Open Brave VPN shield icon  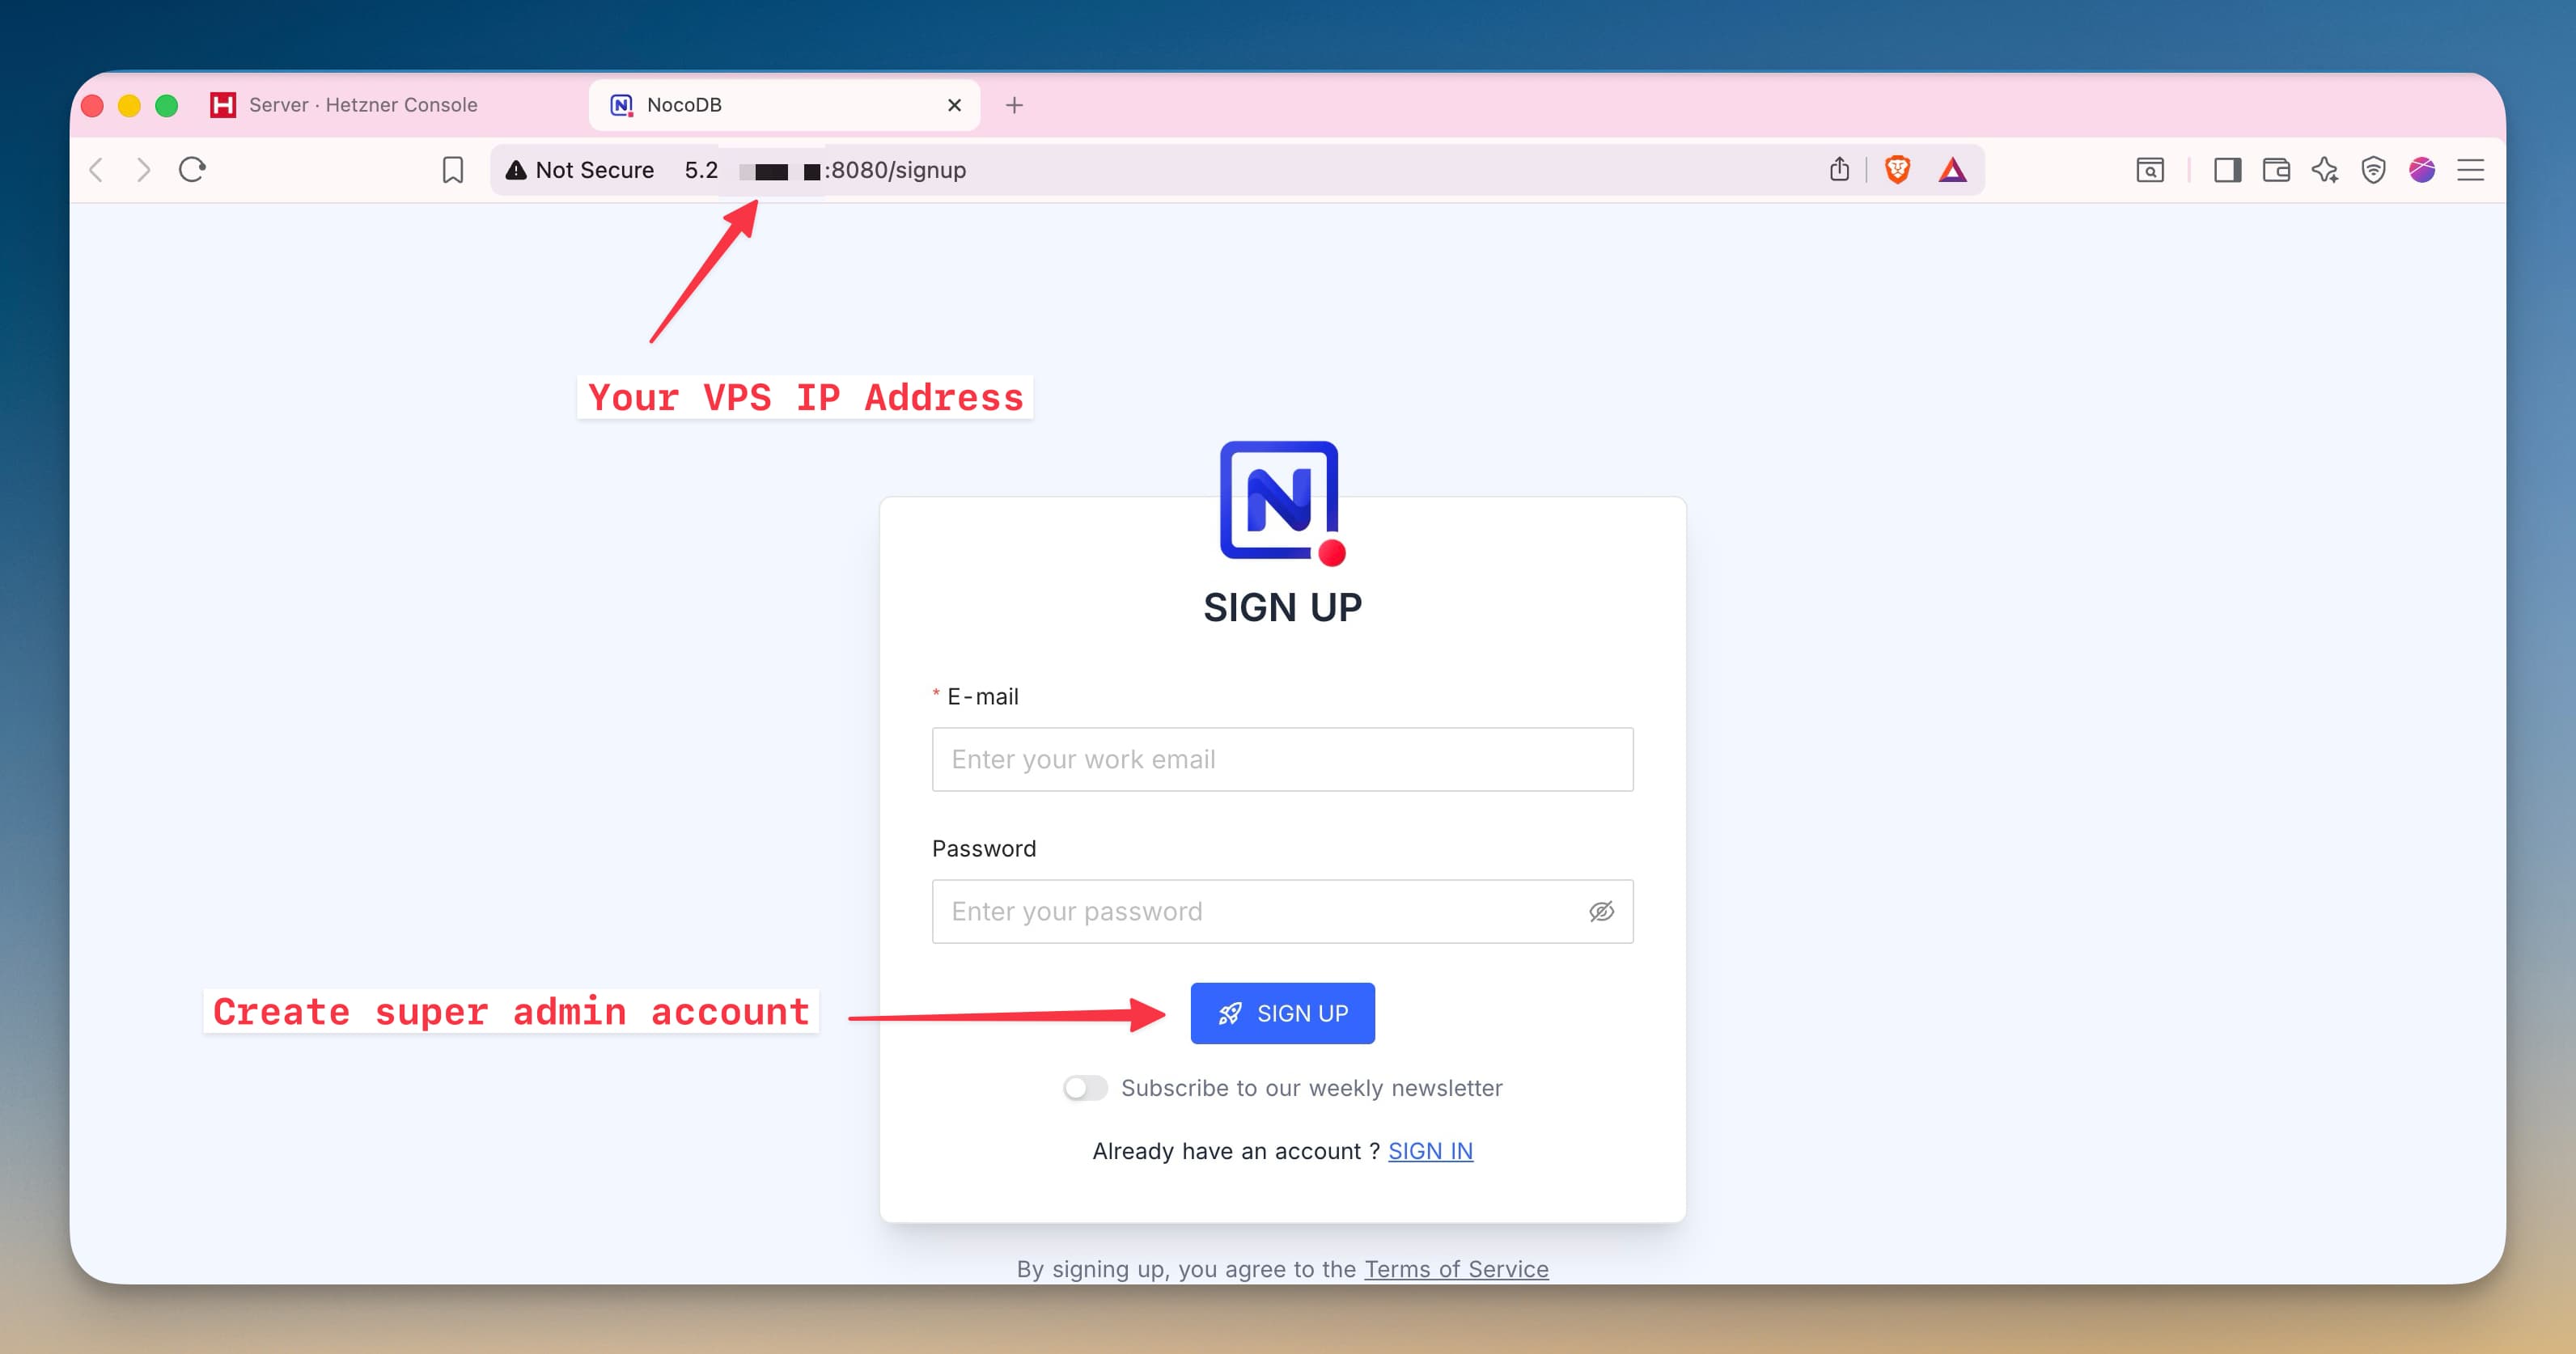2373,170
